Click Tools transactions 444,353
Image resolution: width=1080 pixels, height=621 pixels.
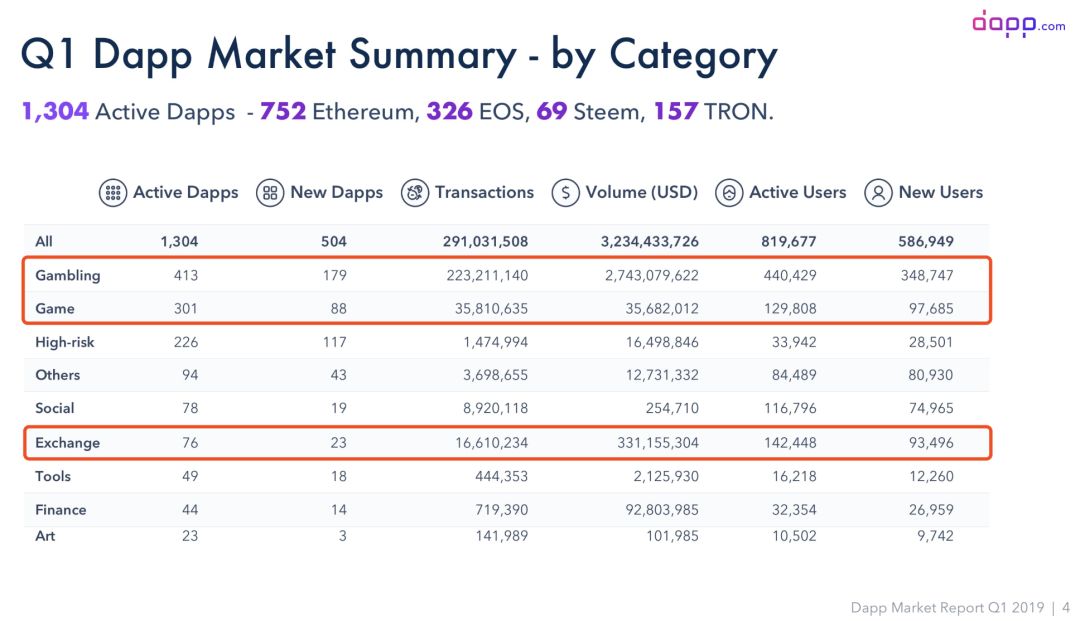coord(501,476)
